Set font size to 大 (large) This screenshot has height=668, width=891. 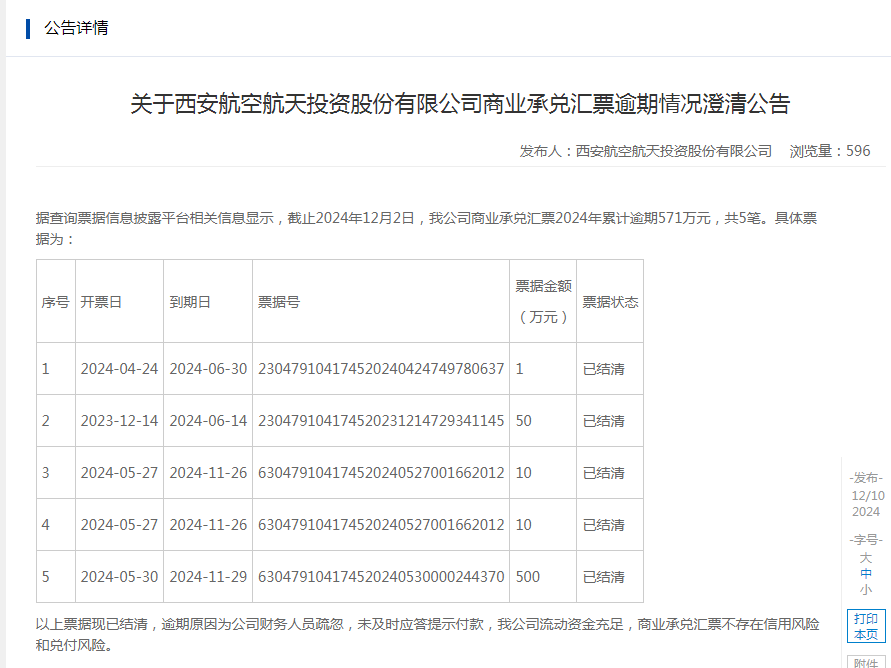(866, 557)
